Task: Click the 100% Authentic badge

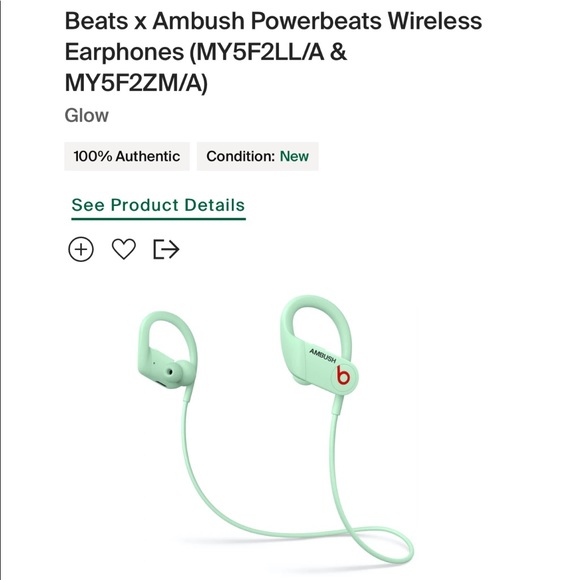Action: click(x=127, y=156)
